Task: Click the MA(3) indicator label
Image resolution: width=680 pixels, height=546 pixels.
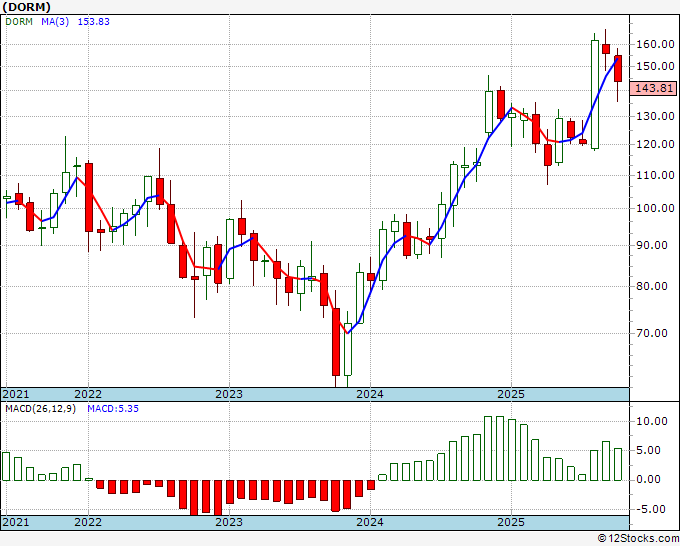Action: 55,22
